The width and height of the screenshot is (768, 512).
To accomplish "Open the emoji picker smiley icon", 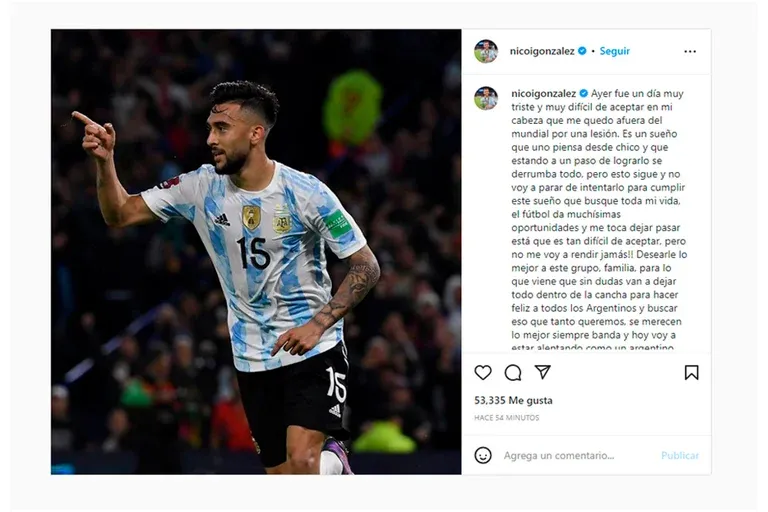I will pyautogui.click(x=483, y=455).
